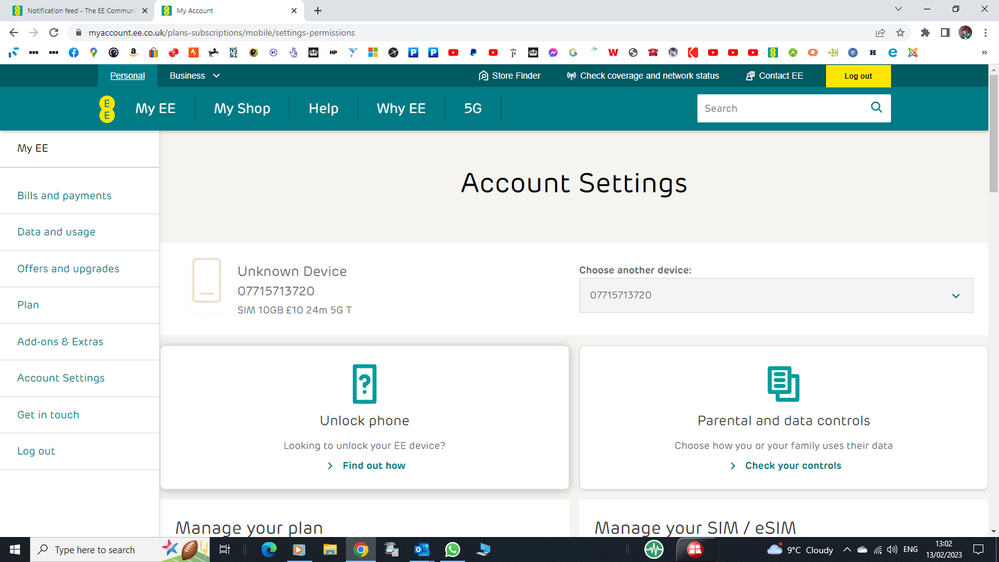This screenshot has width=999, height=562.
Task: Open the Chrome profile avatar
Action: [965, 32]
